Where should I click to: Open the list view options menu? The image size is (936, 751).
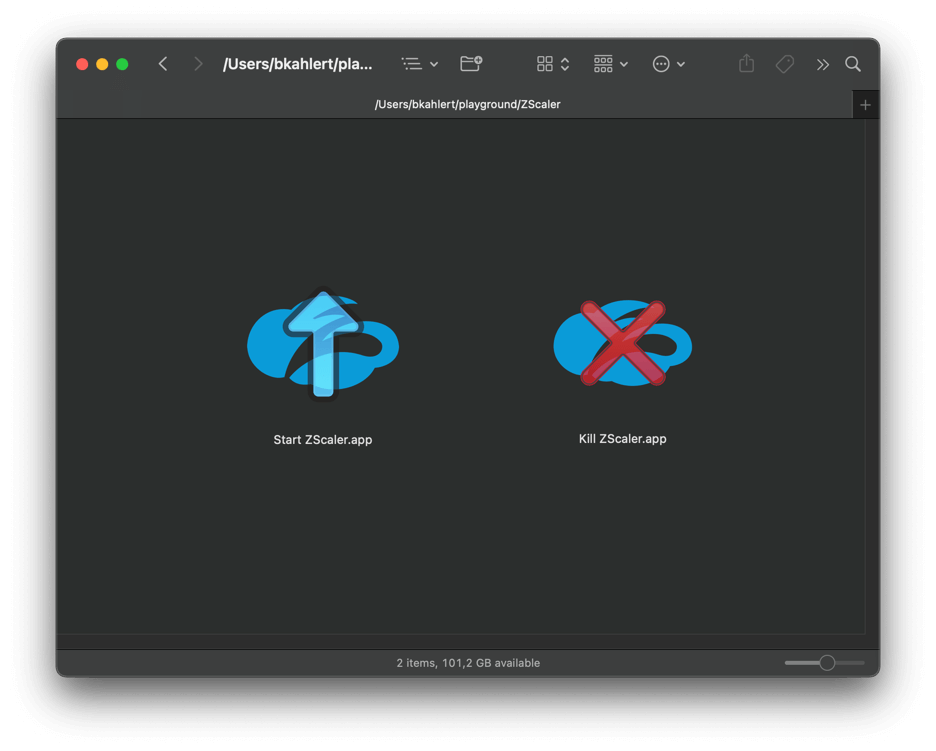pyautogui.click(x=420, y=64)
